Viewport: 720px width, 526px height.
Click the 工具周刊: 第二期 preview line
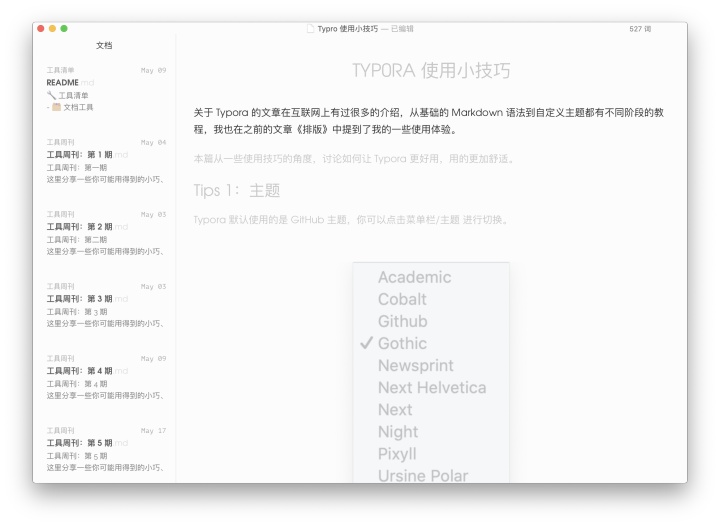(77, 240)
